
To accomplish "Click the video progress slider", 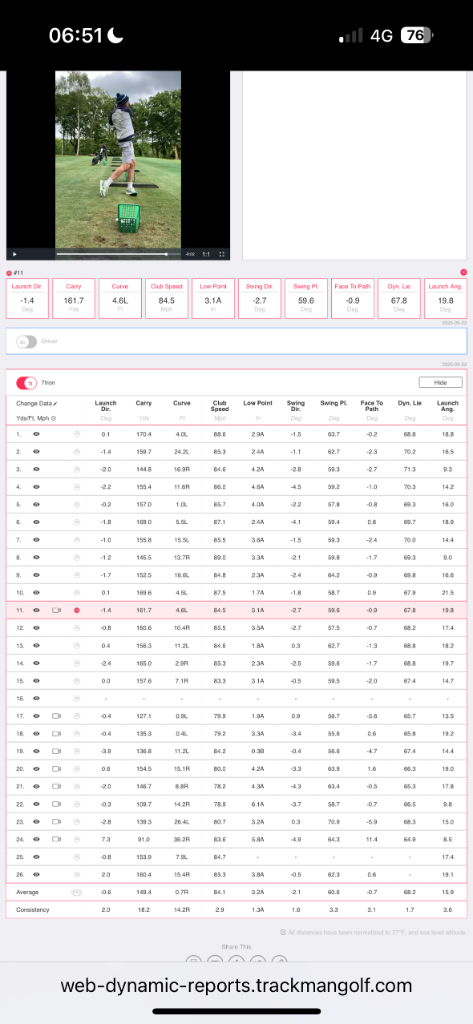I will [x=118, y=254].
